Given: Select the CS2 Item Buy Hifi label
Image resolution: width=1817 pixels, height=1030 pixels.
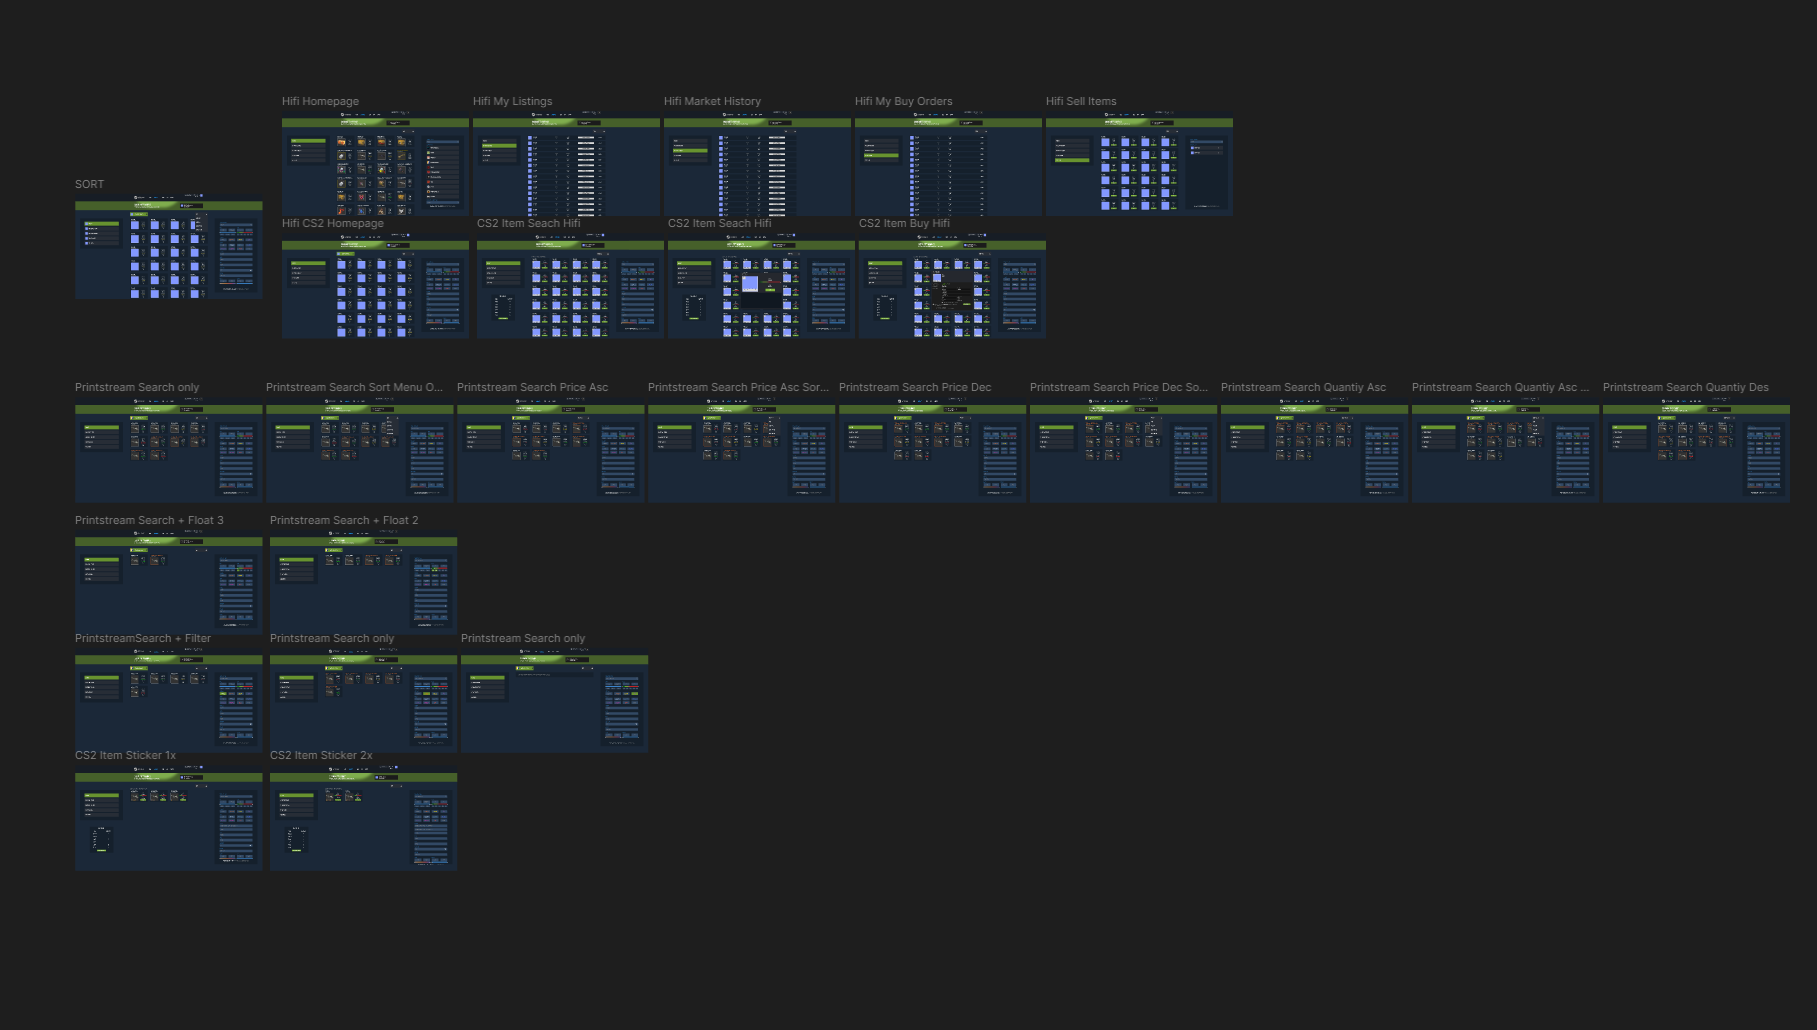Looking at the screenshot, I should (904, 223).
